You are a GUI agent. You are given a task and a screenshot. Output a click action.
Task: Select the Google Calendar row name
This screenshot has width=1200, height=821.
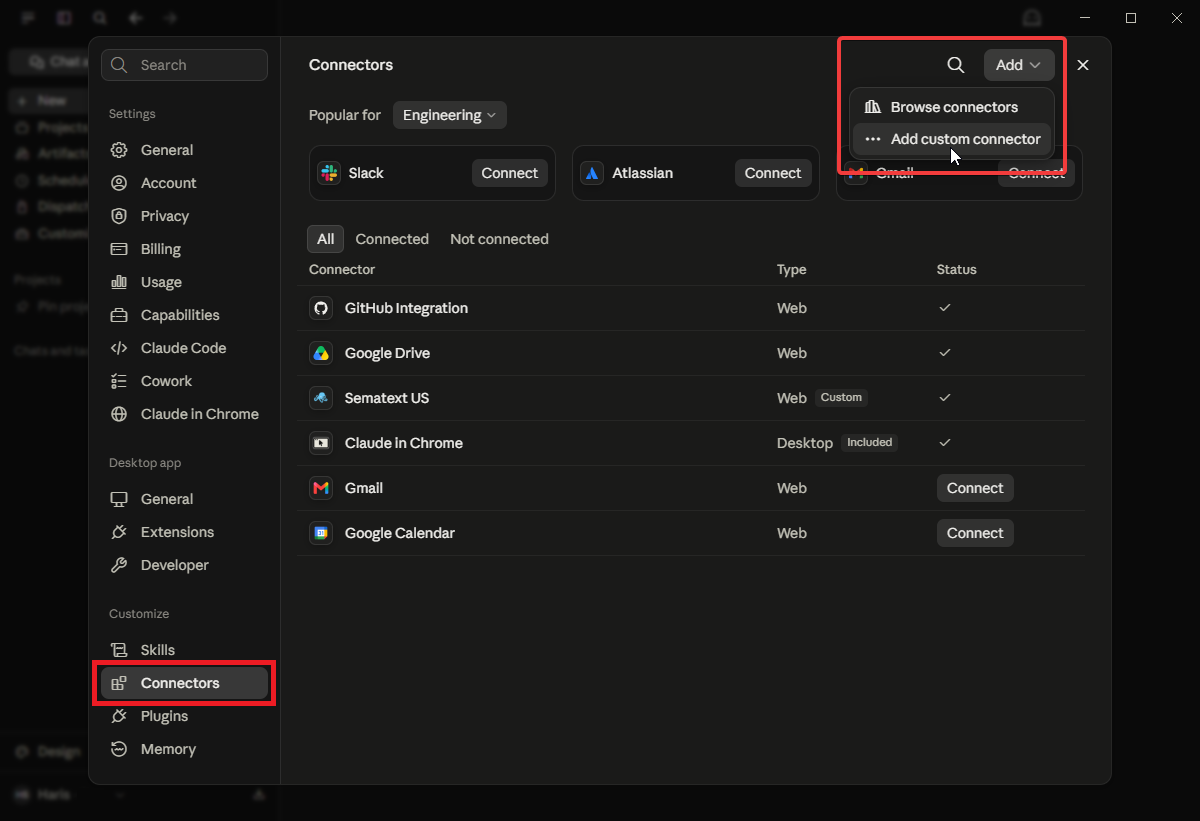click(x=400, y=533)
